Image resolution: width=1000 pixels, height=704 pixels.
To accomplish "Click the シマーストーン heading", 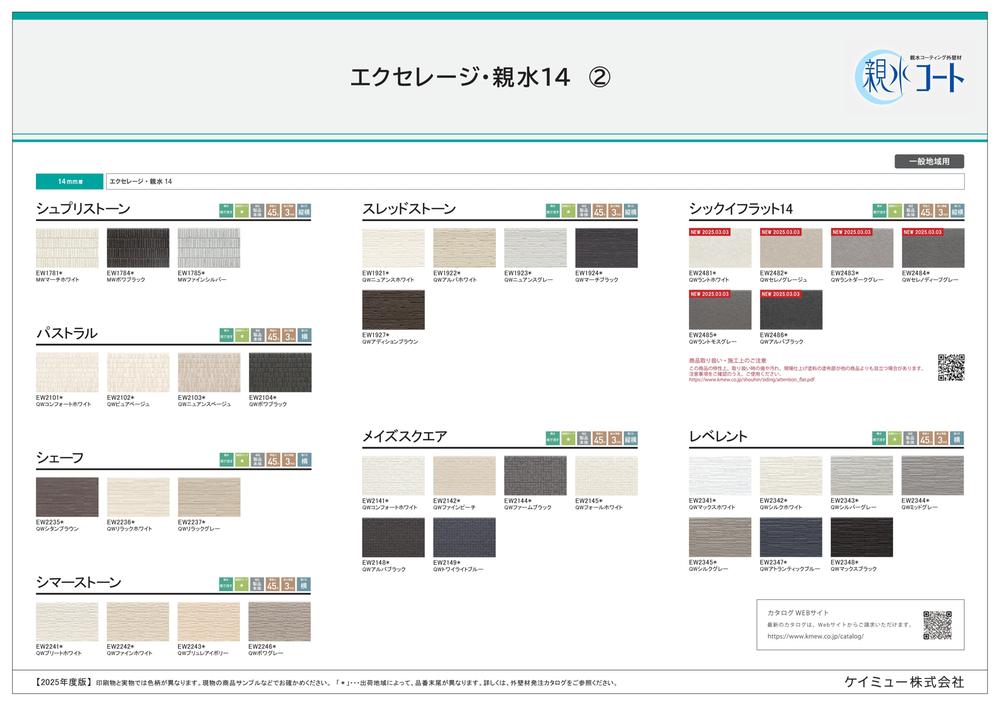I will point(78,582).
